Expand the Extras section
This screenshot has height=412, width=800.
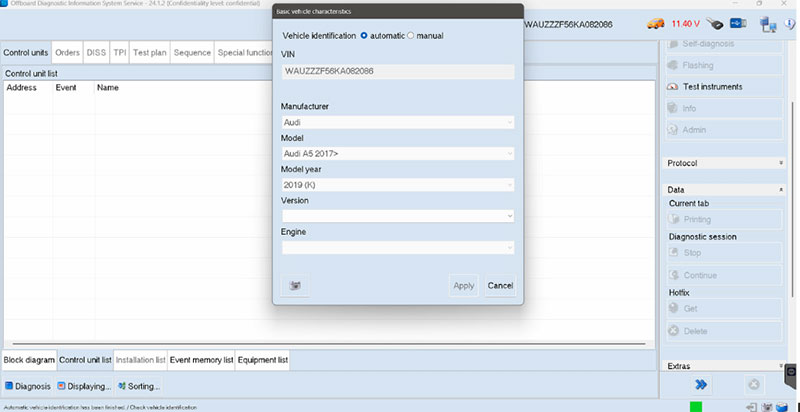coord(723,366)
